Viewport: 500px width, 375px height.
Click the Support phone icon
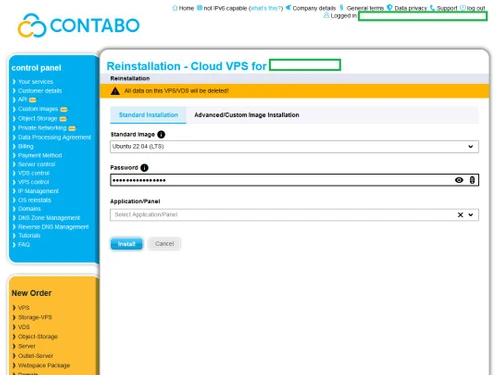[x=432, y=8]
